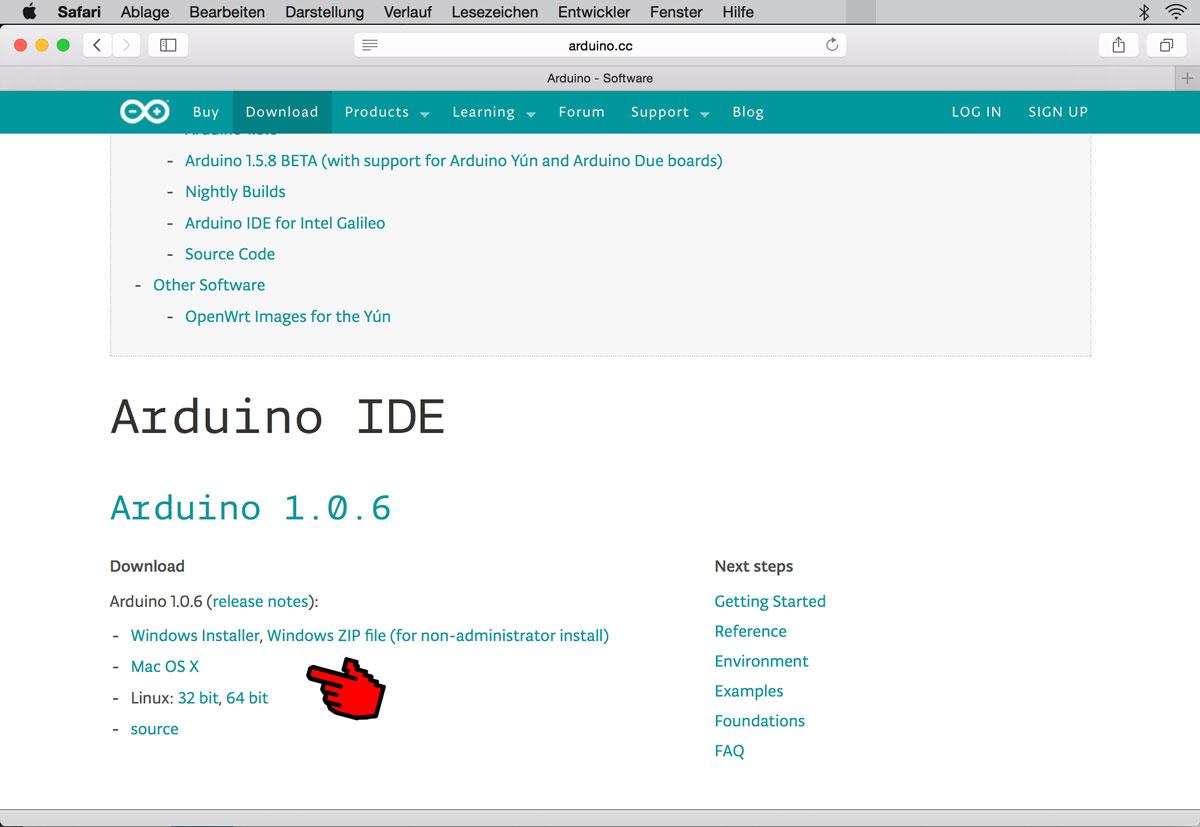Show all tabs button in Safari toolbar
The height and width of the screenshot is (827, 1200).
coord(1166,45)
